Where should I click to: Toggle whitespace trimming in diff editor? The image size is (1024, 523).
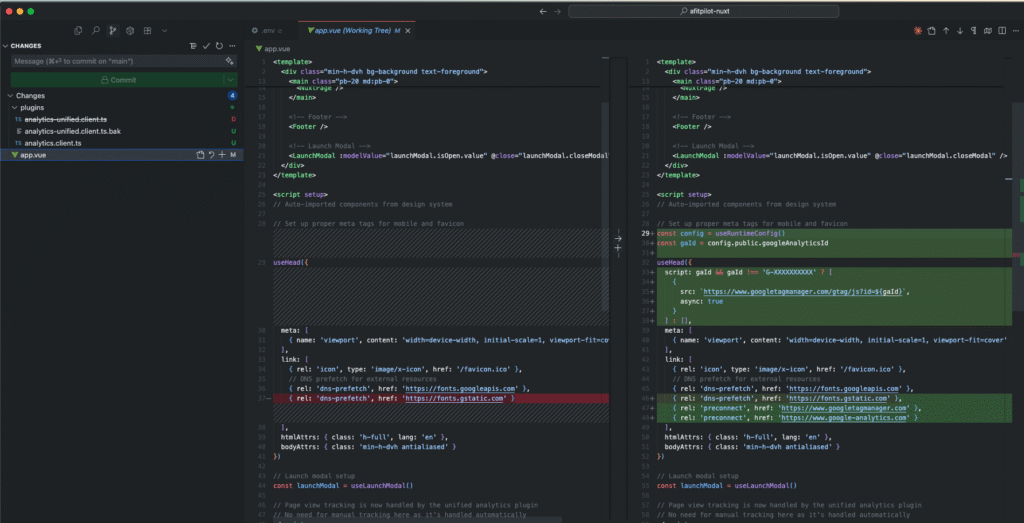(975, 32)
